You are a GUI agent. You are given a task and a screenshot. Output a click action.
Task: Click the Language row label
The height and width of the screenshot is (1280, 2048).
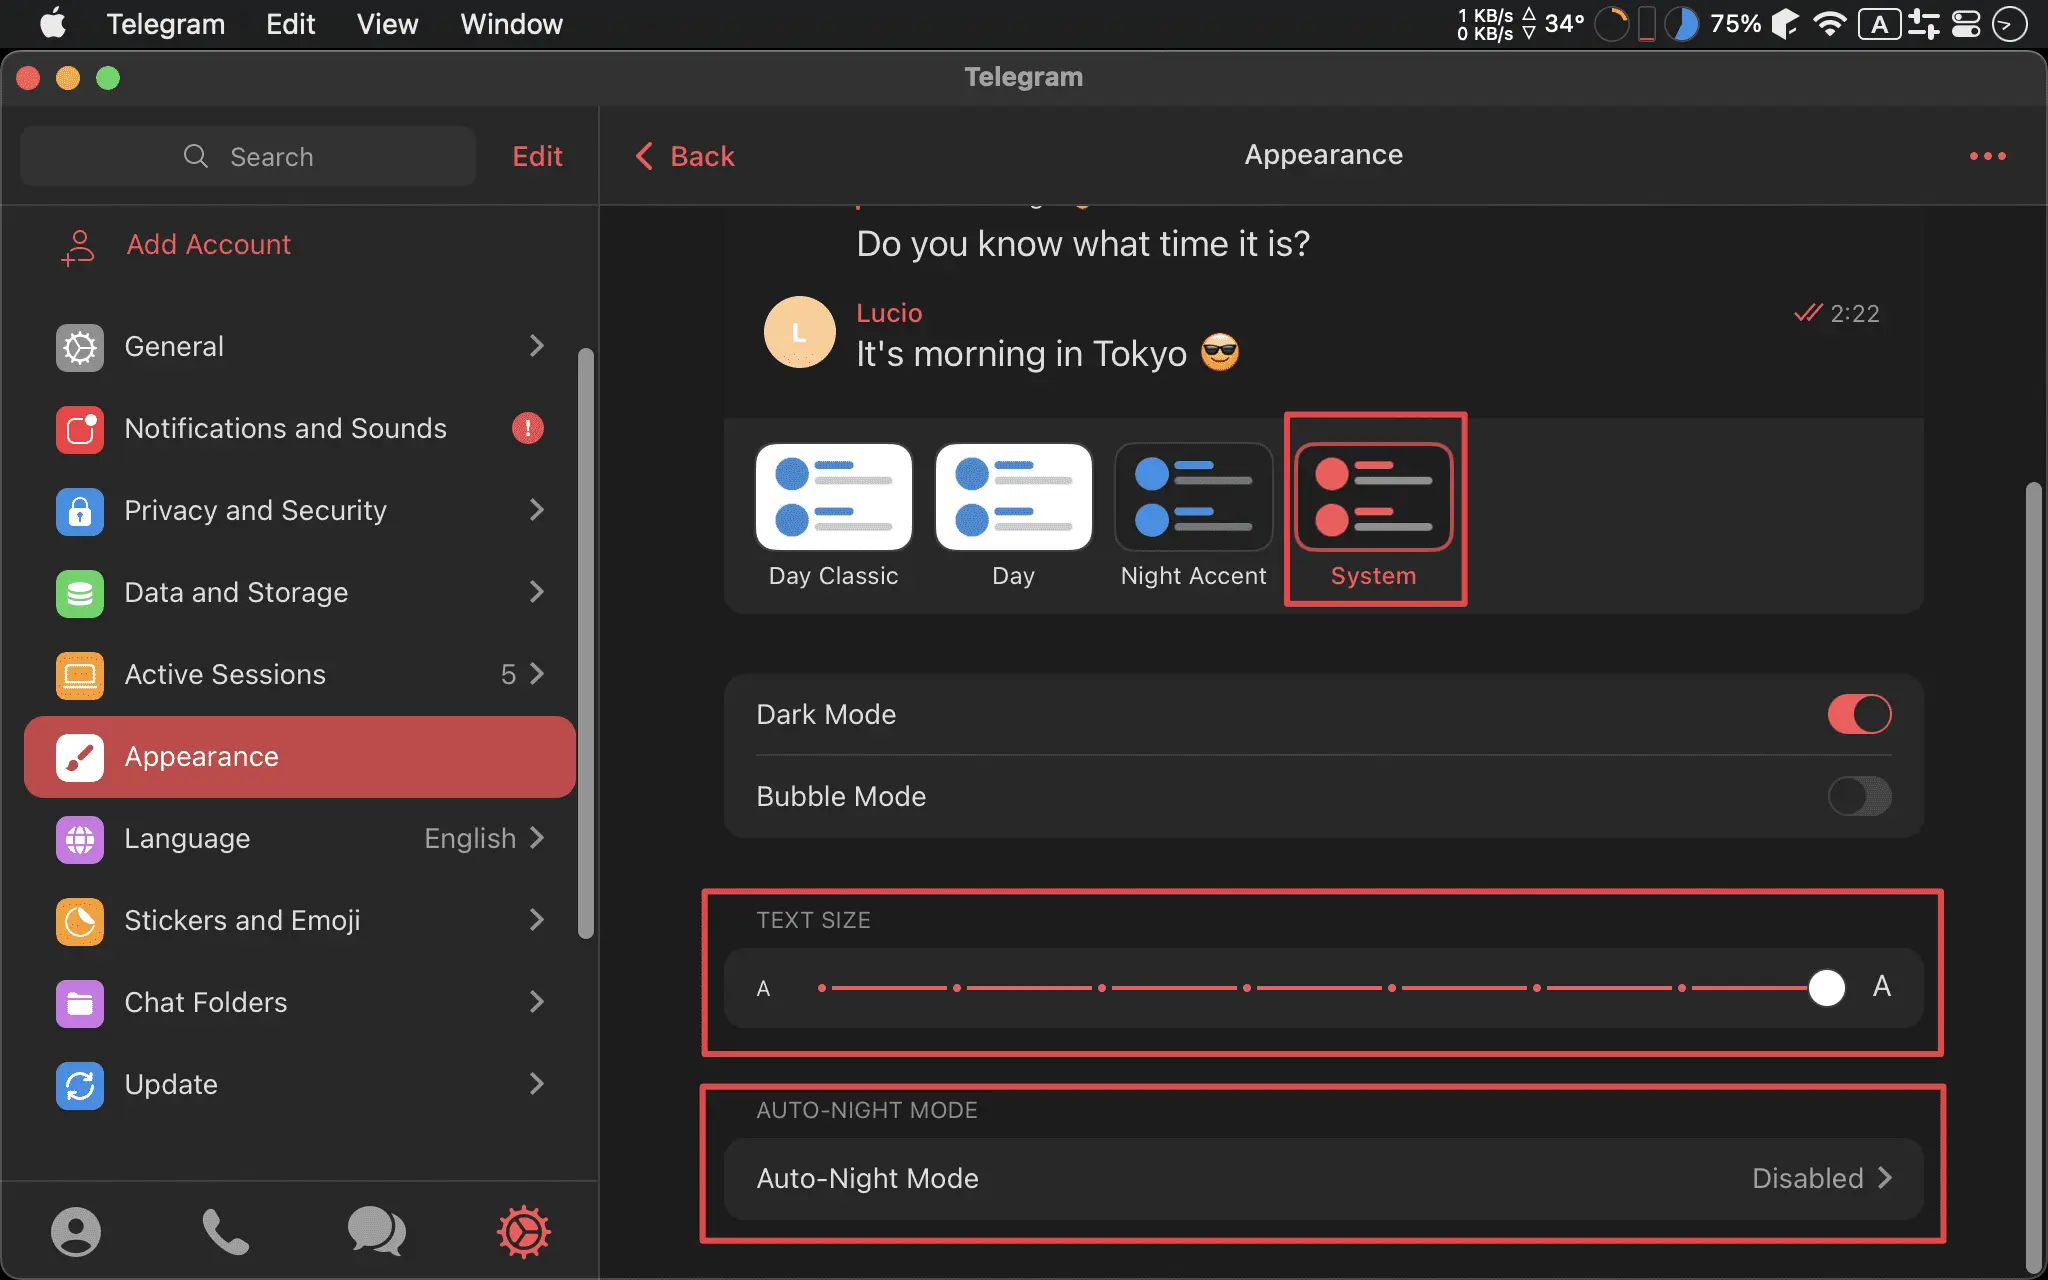point(187,838)
